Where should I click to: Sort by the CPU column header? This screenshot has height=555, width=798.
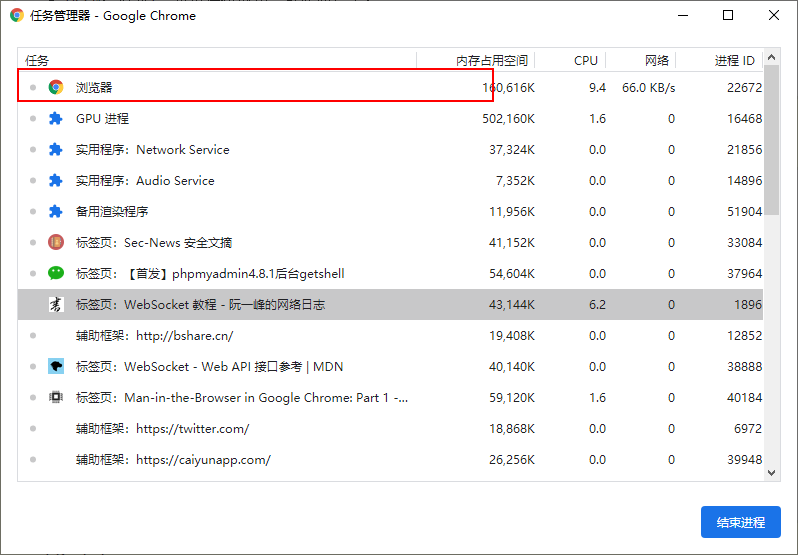(x=570, y=61)
